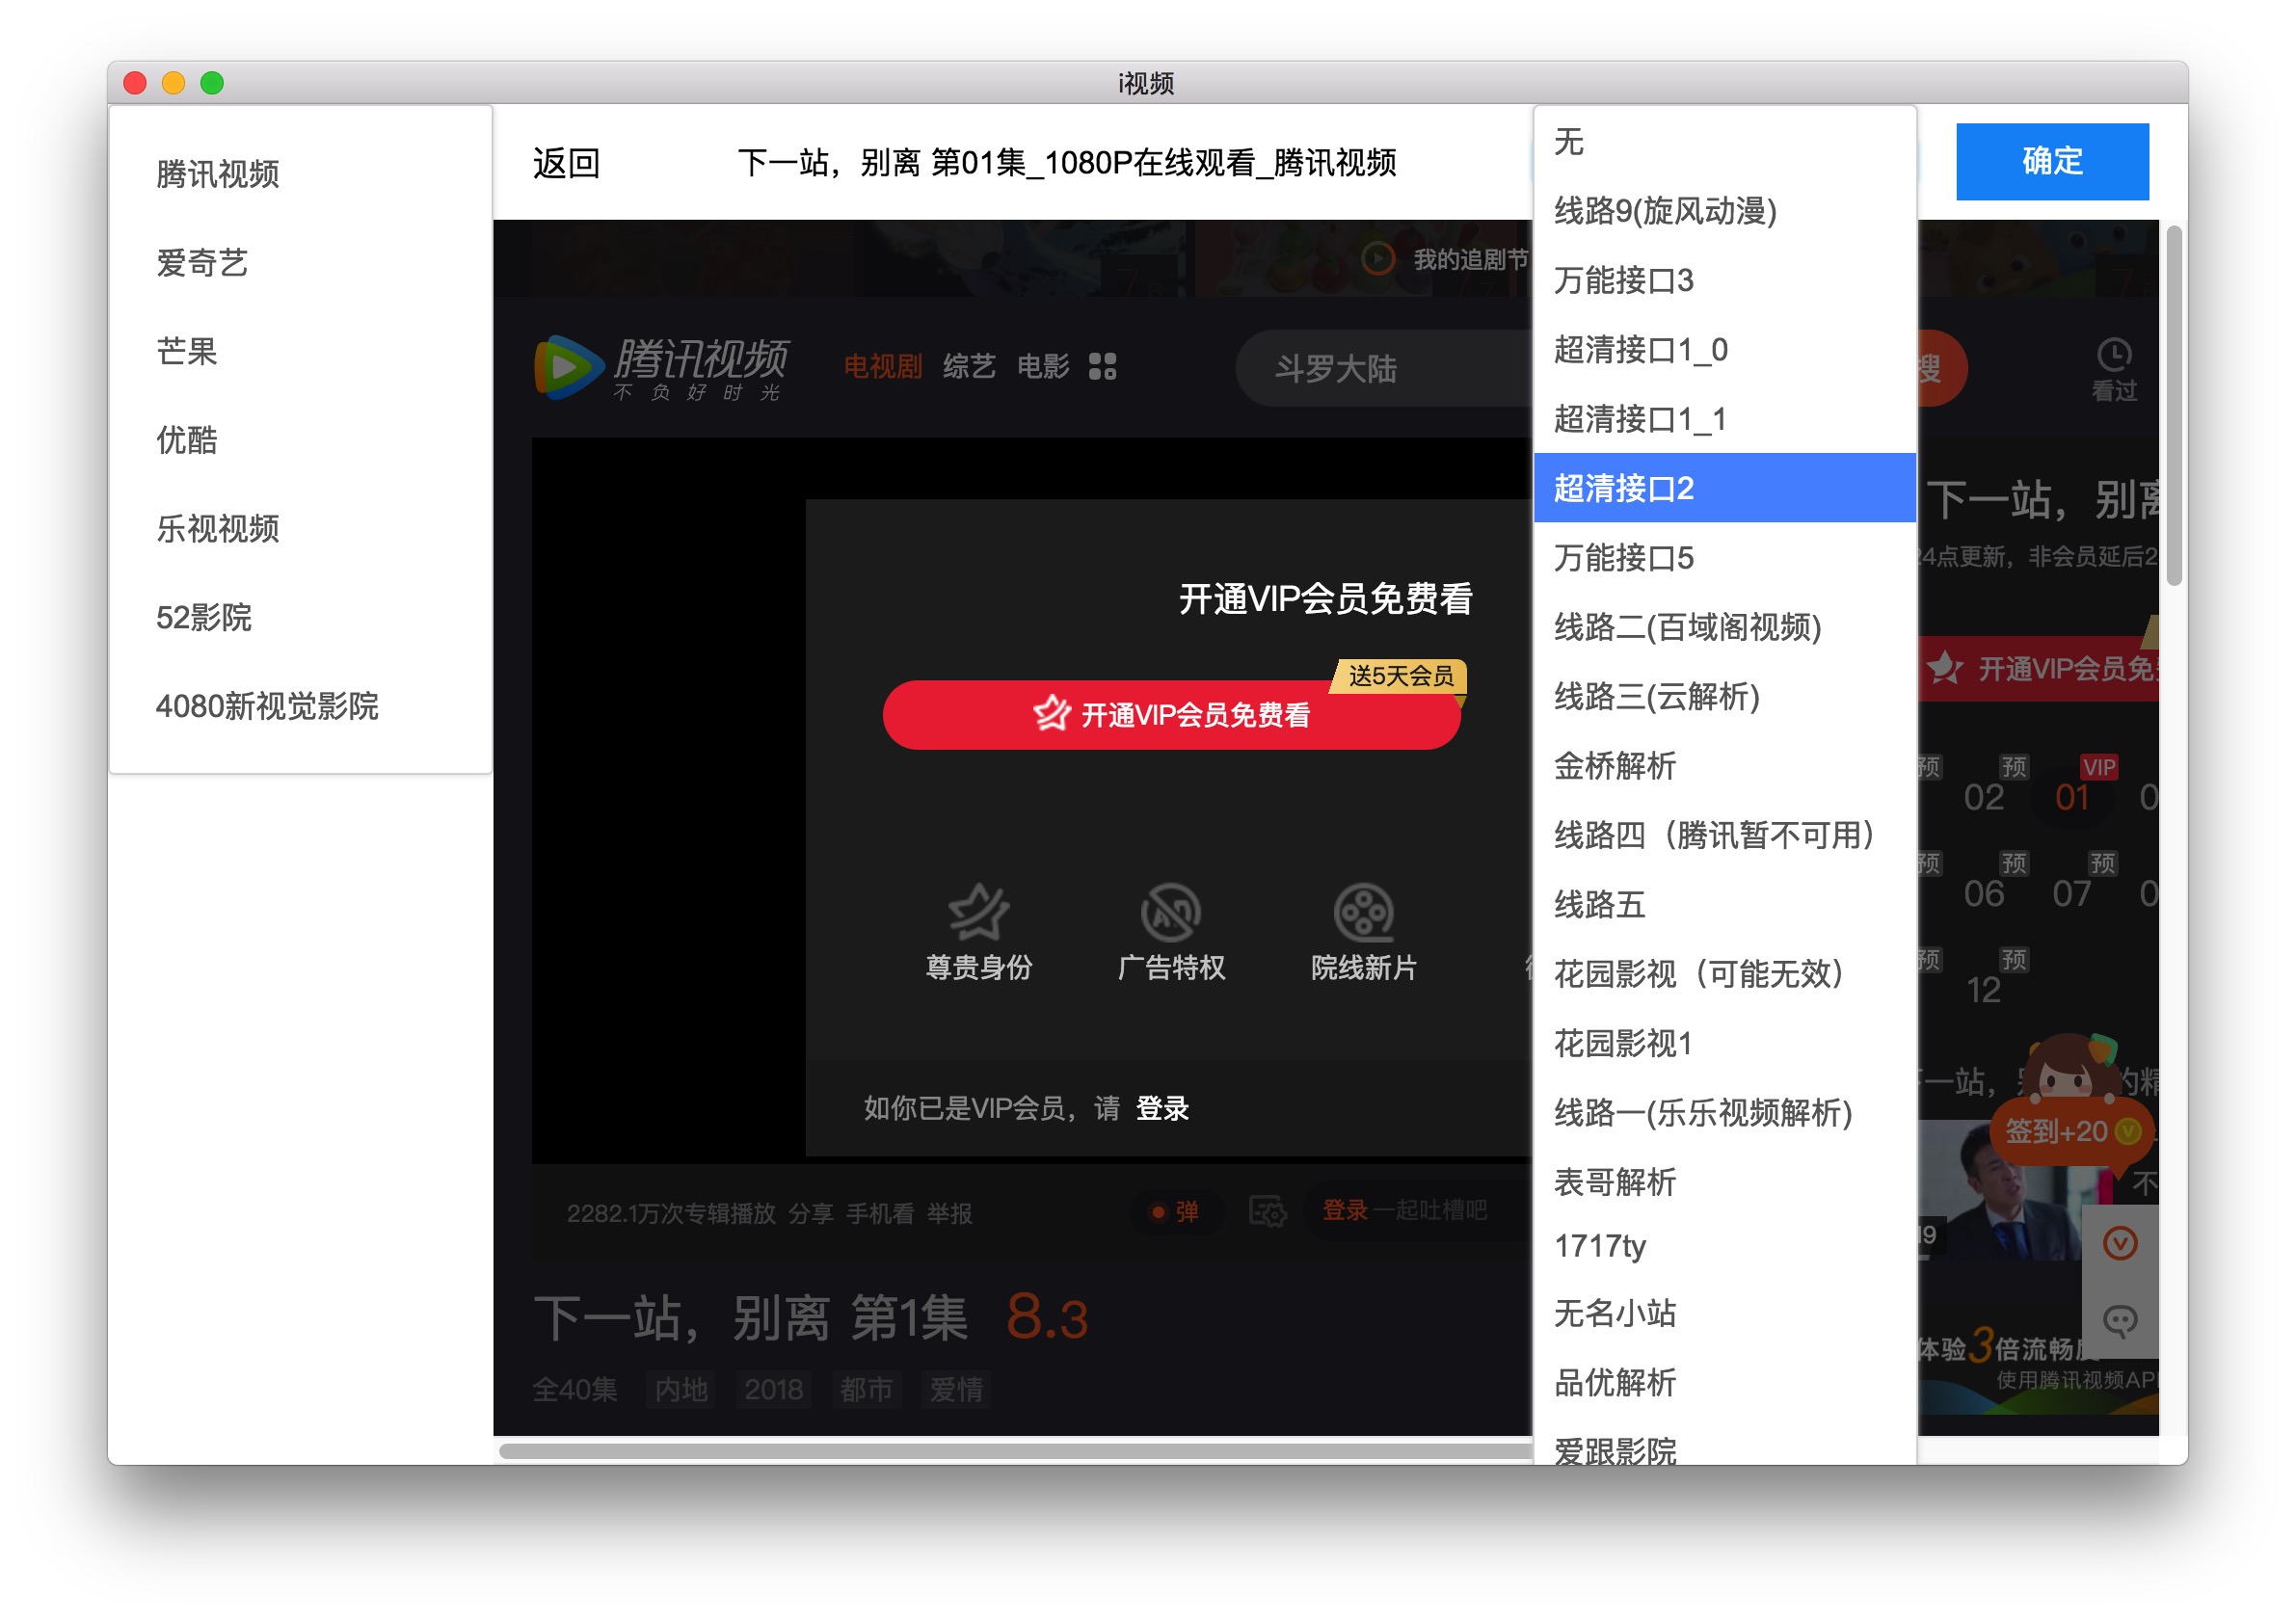Switch to the 综艺 navigation tab
2296x1619 pixels.
tap(968, 366)
